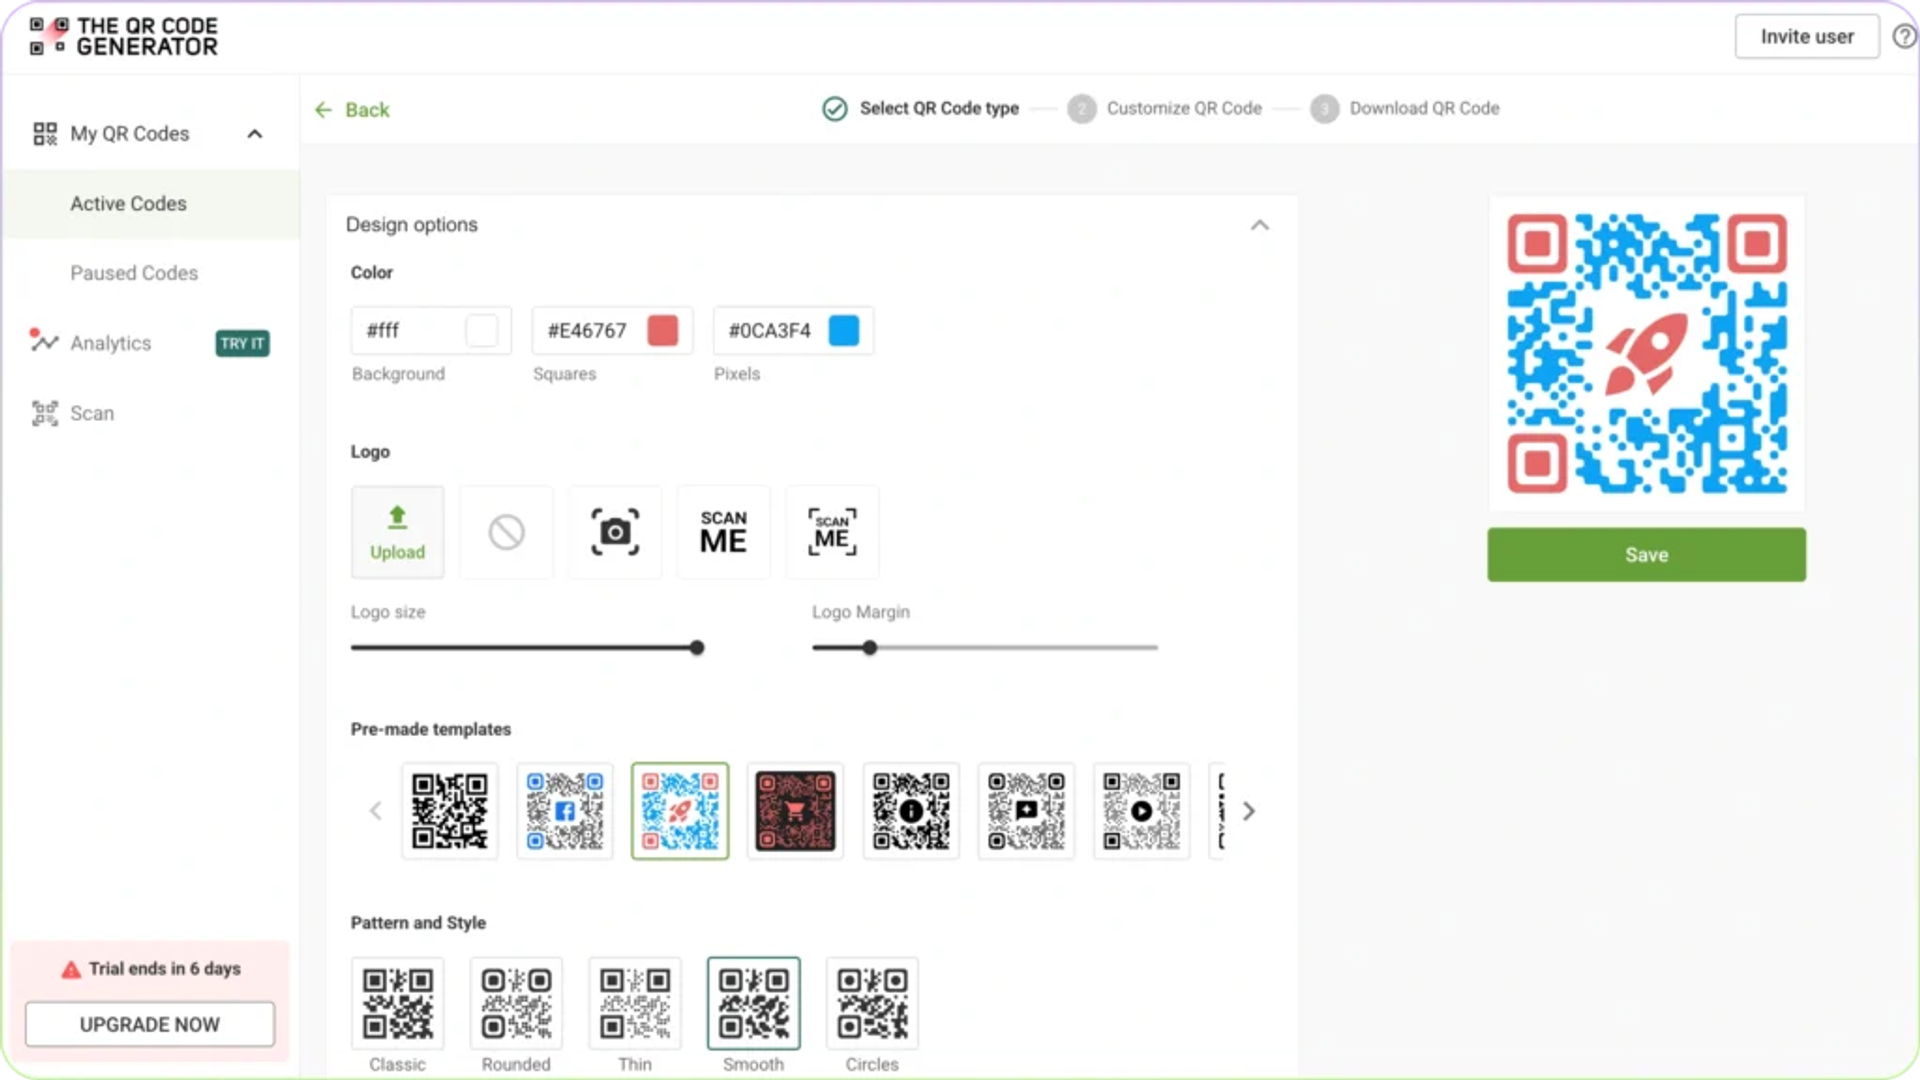Select the Circles pattern style

tap(872, 1003)
